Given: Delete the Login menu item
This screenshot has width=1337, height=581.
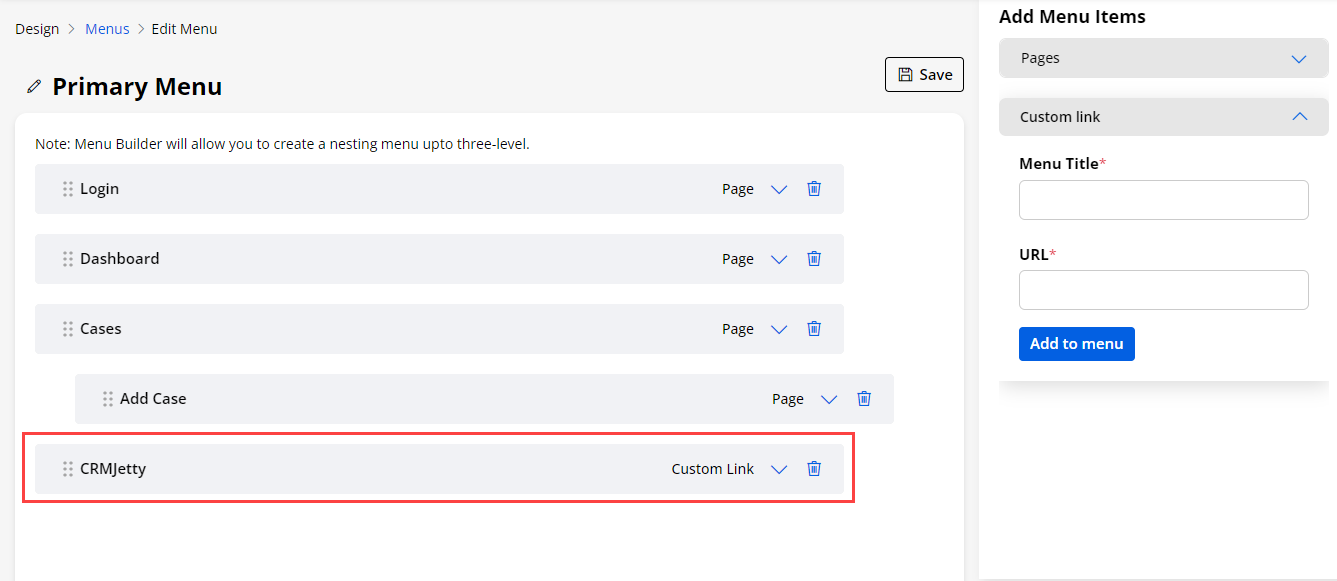Looking at the screenshot, I should pos(814,189).
